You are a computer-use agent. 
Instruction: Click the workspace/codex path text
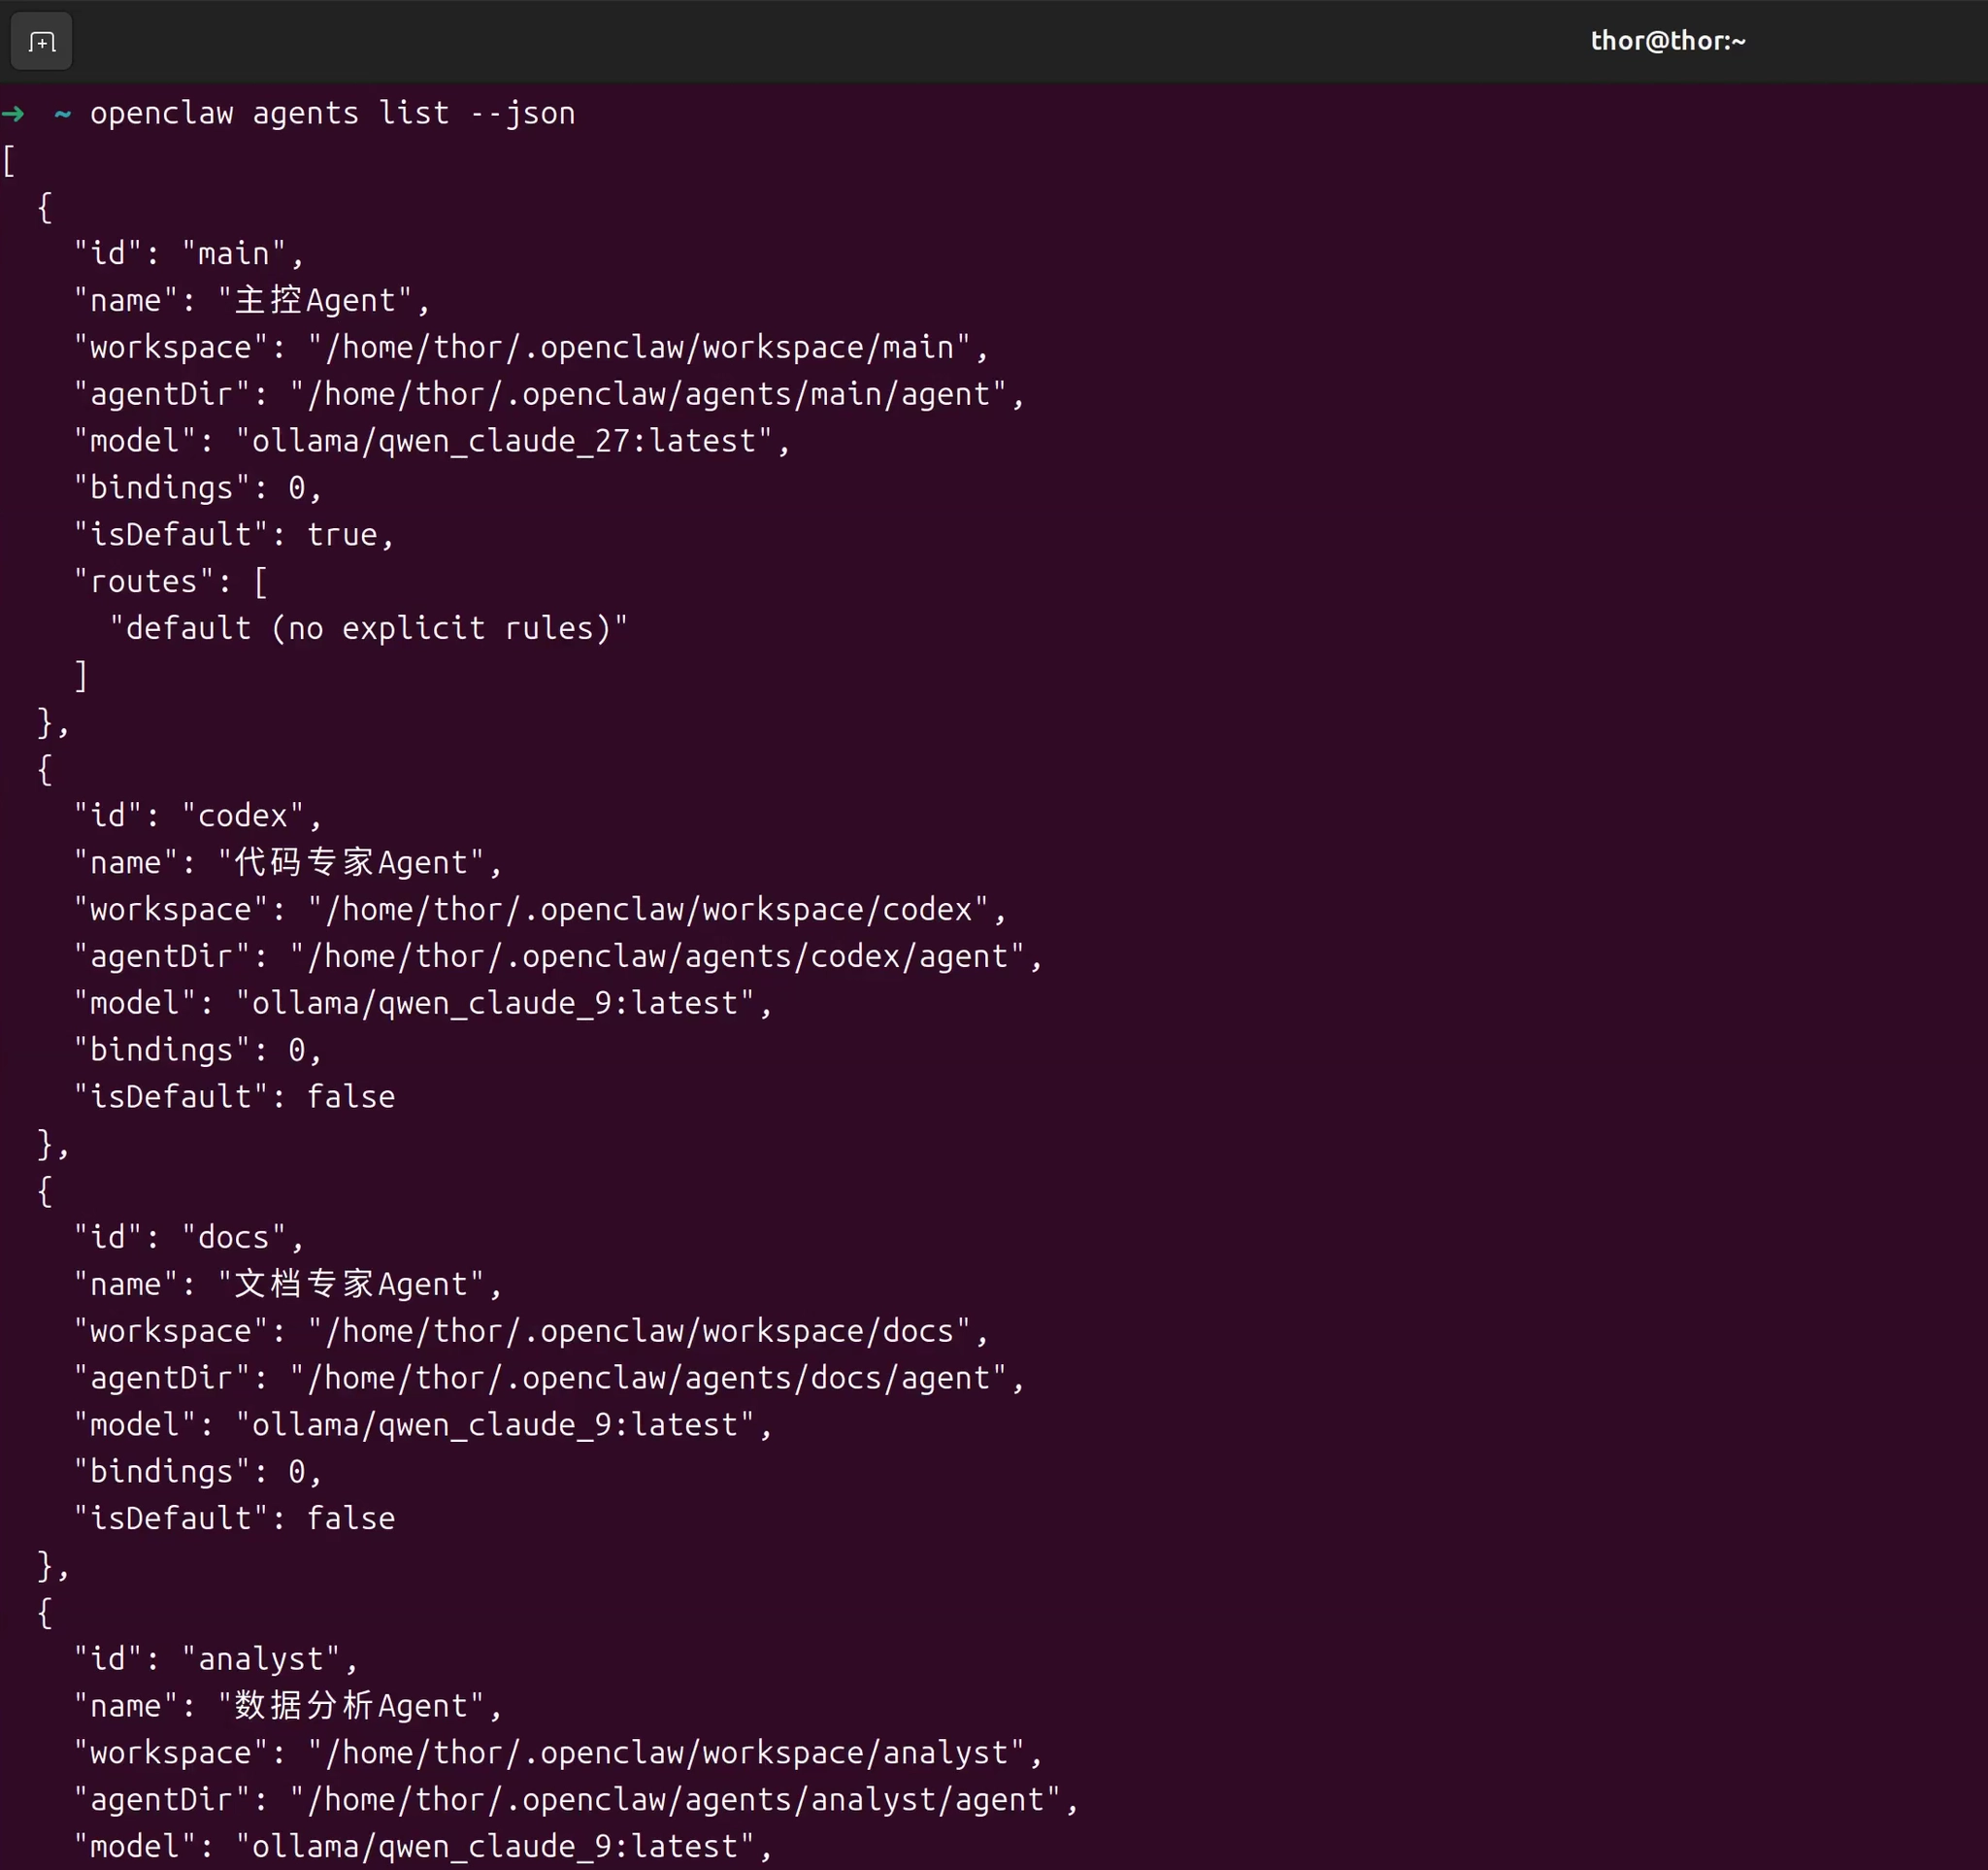(x=648, y=910)
